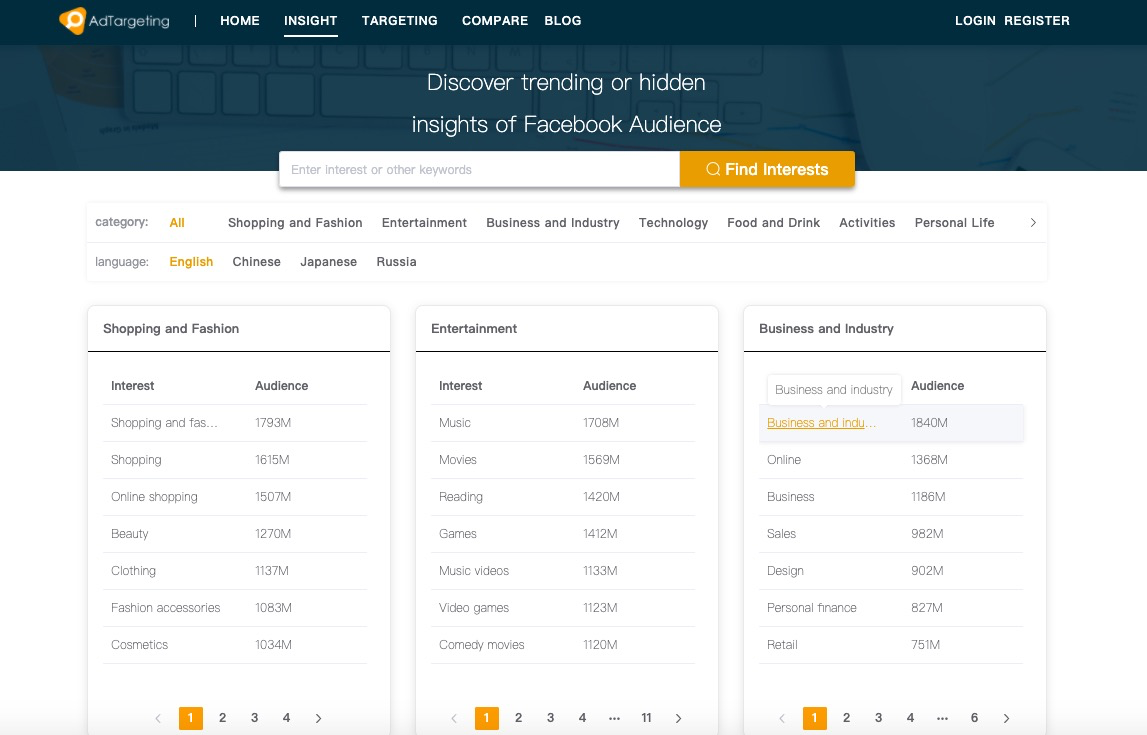Select the Online interest row
The image size is (1147, 735).
pyautogui.click(x=891, y=460)
